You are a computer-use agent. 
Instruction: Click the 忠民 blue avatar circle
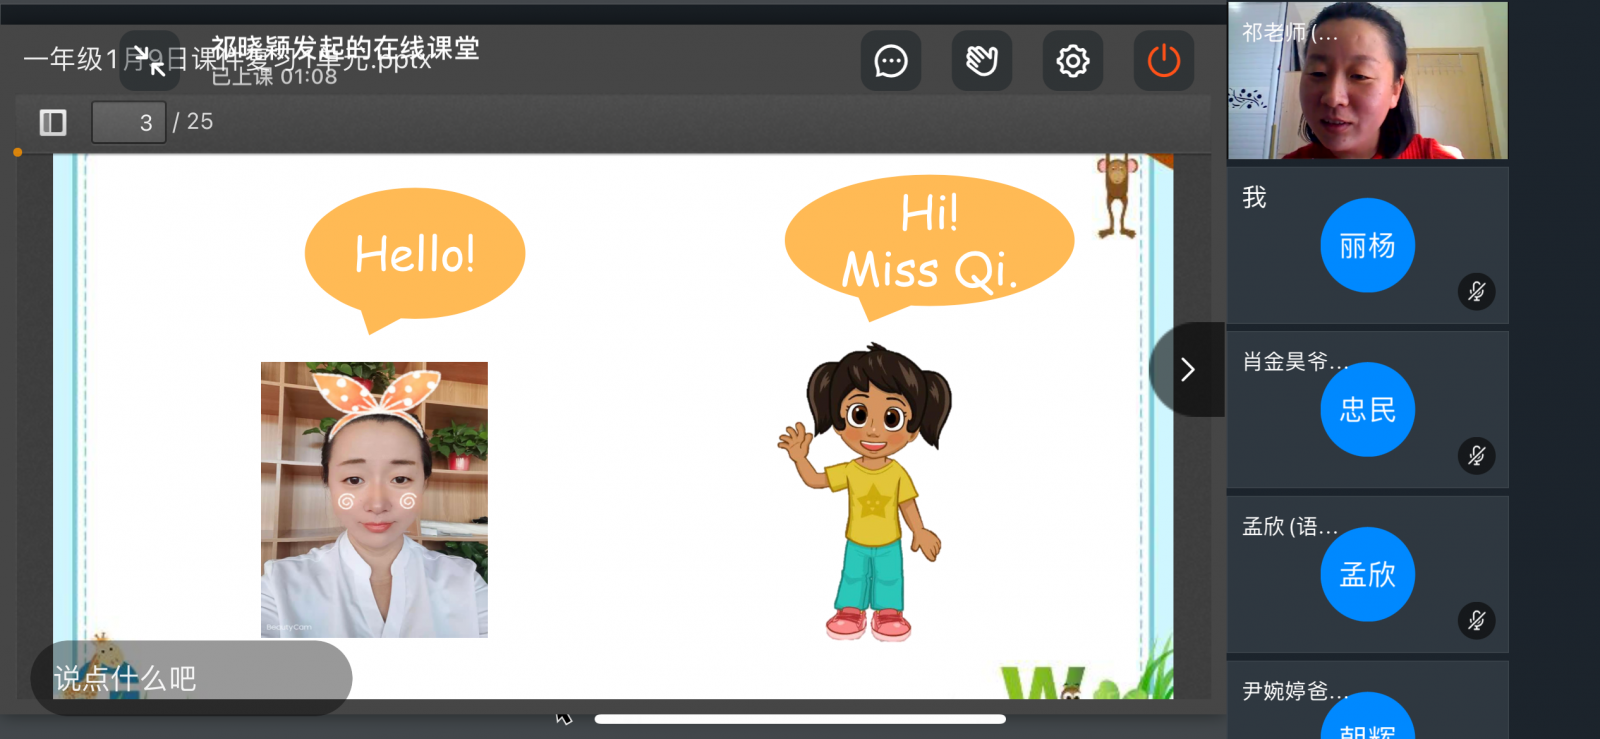[1367, 409]
